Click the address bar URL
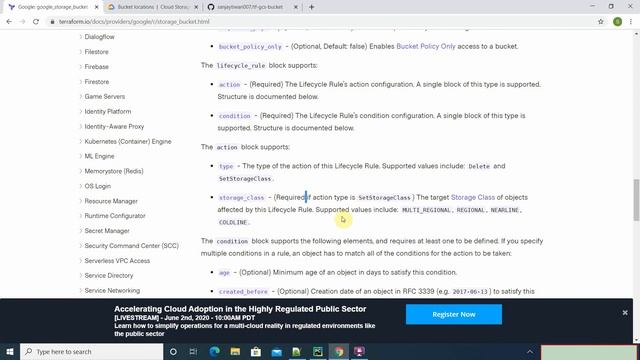This screenshot has height=360, width=640. [134, 22]
